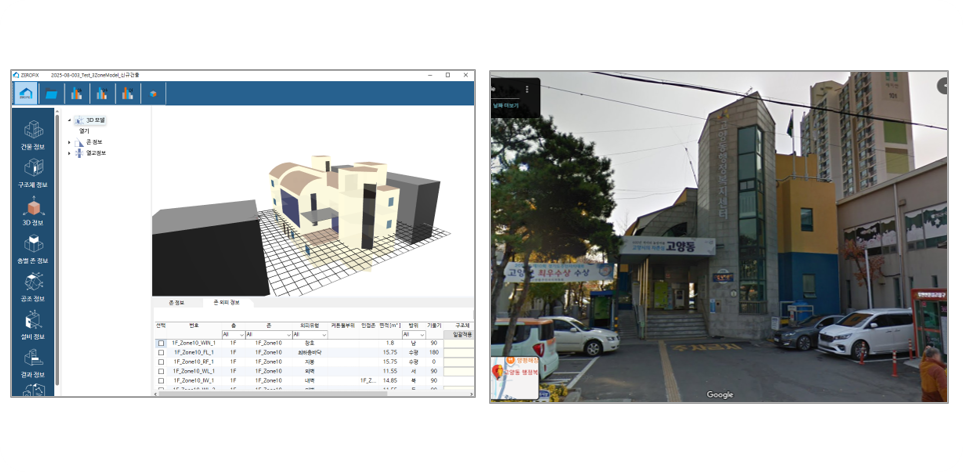Open the blue folder toolbar icon
Image resolution: width=963 pixels, height=472 pixels.
(x=52, y=94)
